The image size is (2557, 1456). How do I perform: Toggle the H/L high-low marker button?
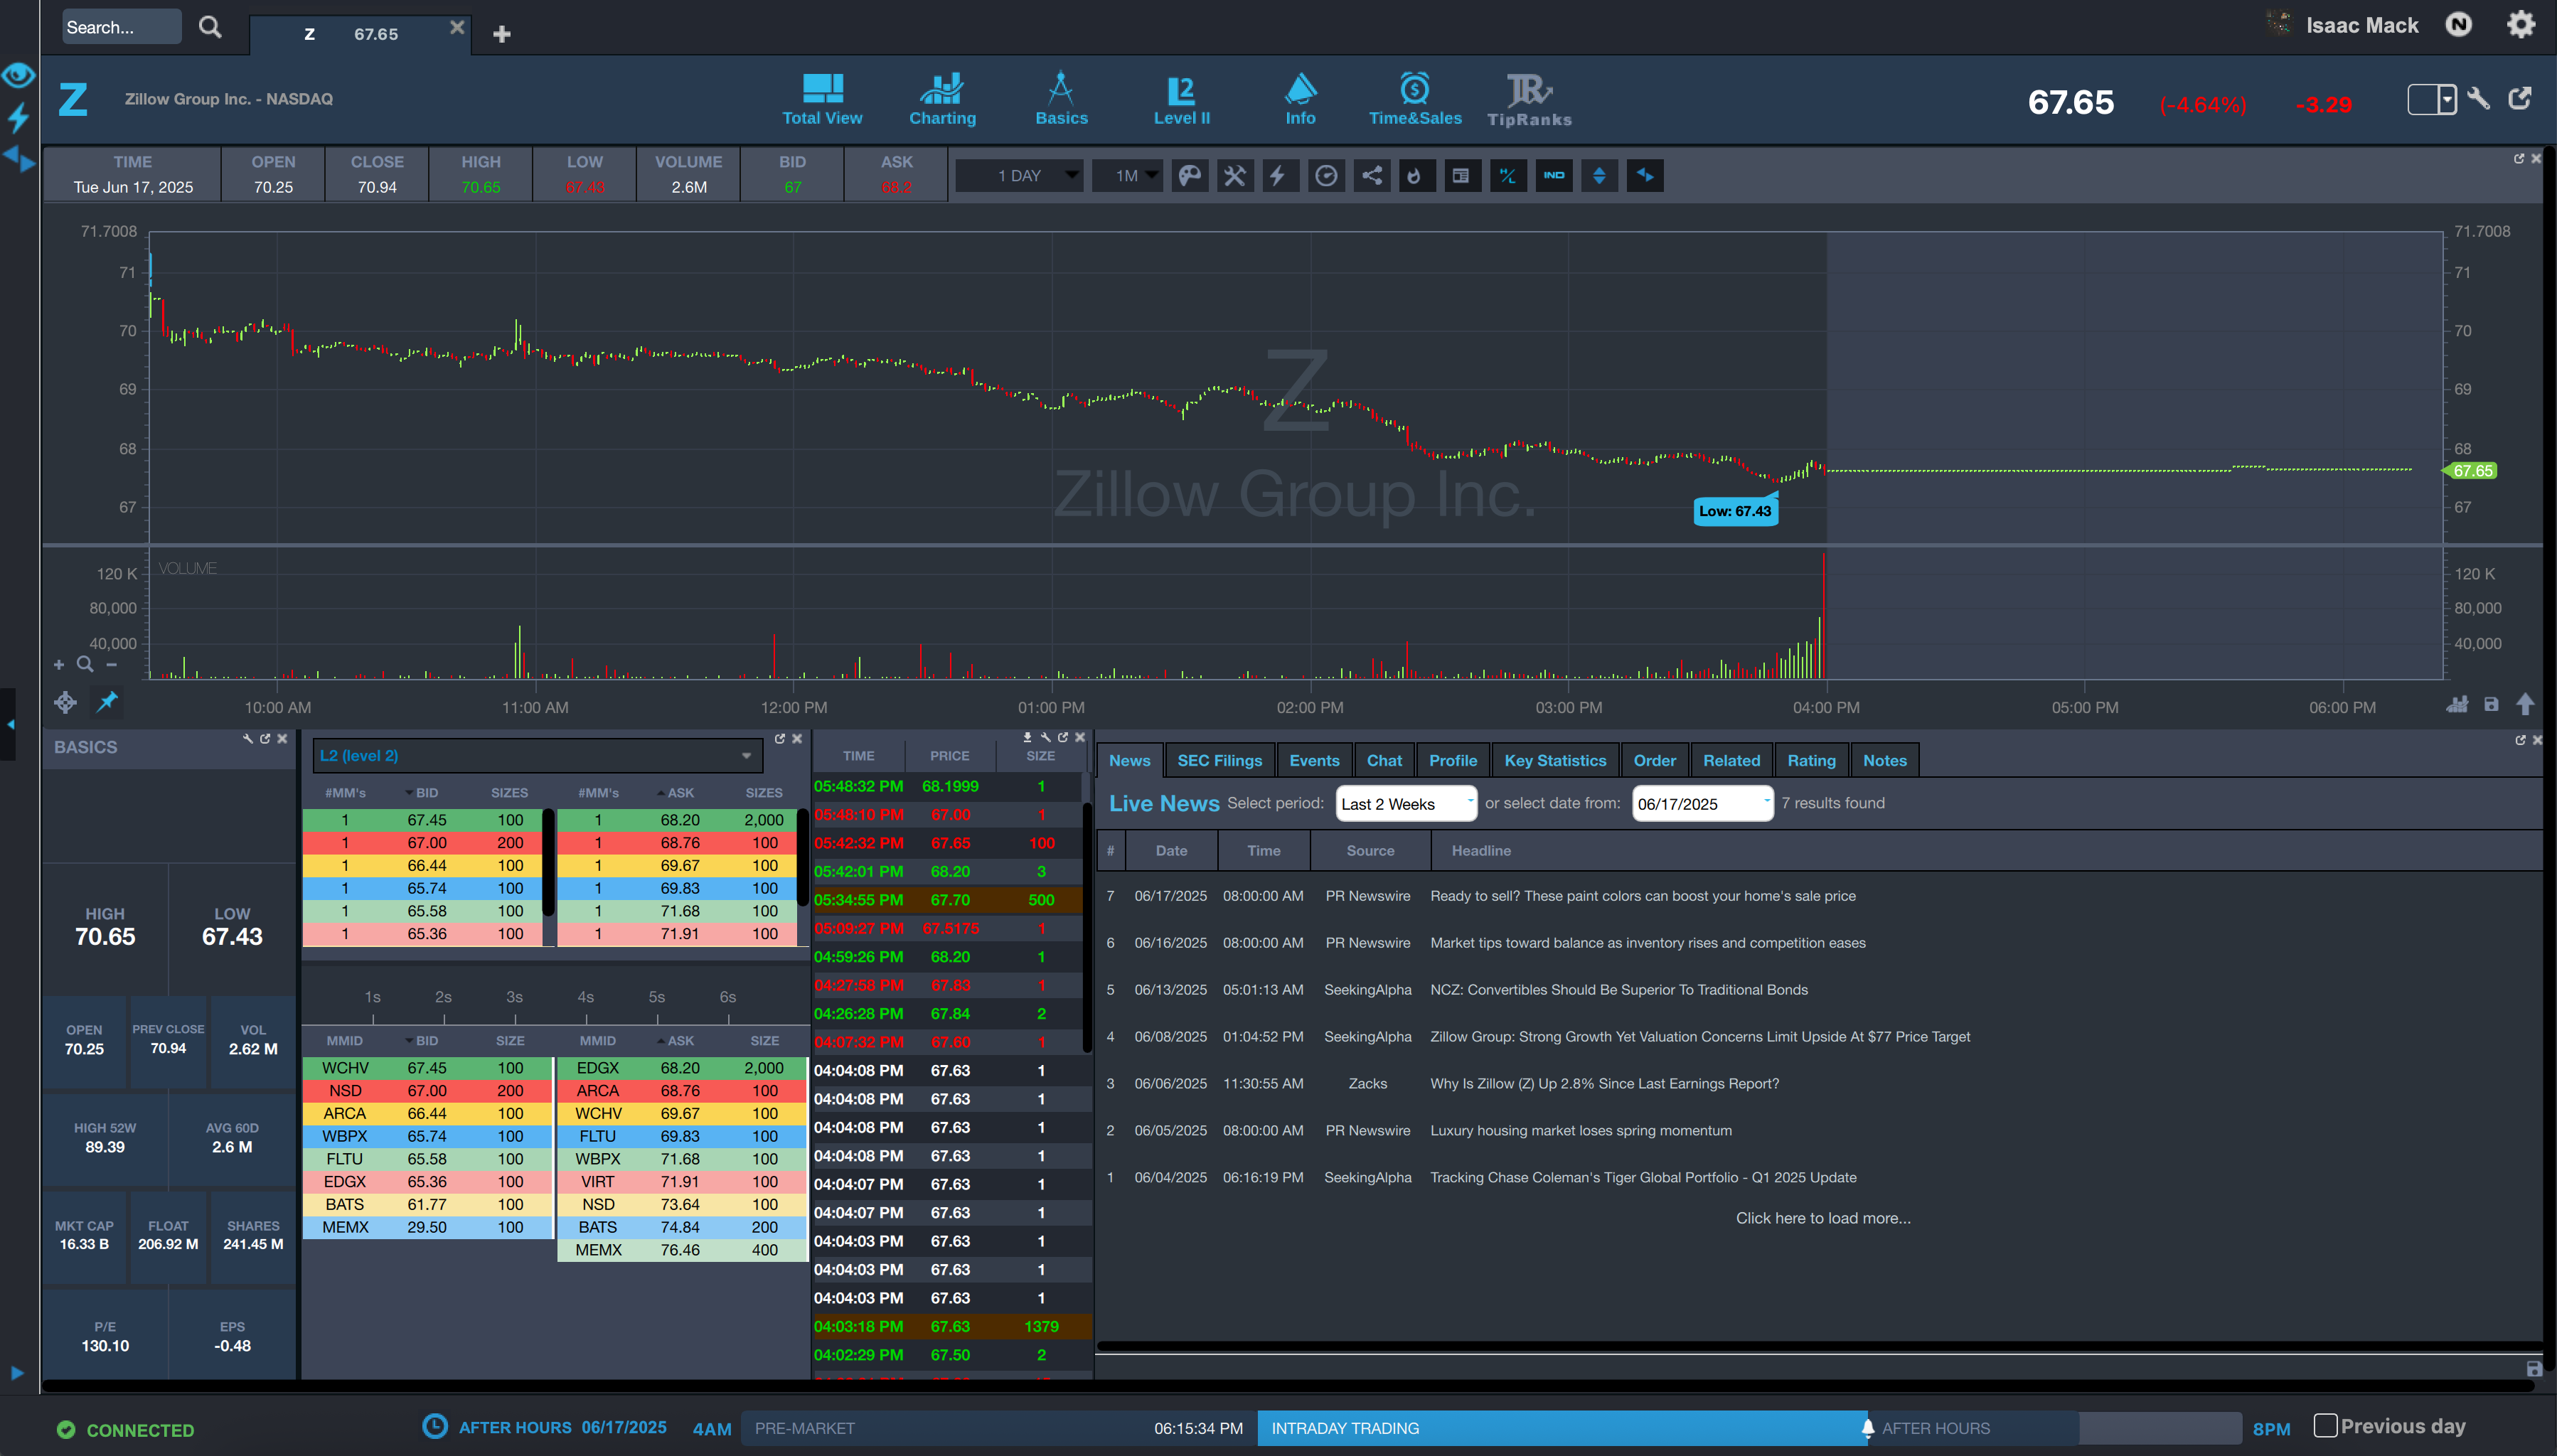(1508, 176)
